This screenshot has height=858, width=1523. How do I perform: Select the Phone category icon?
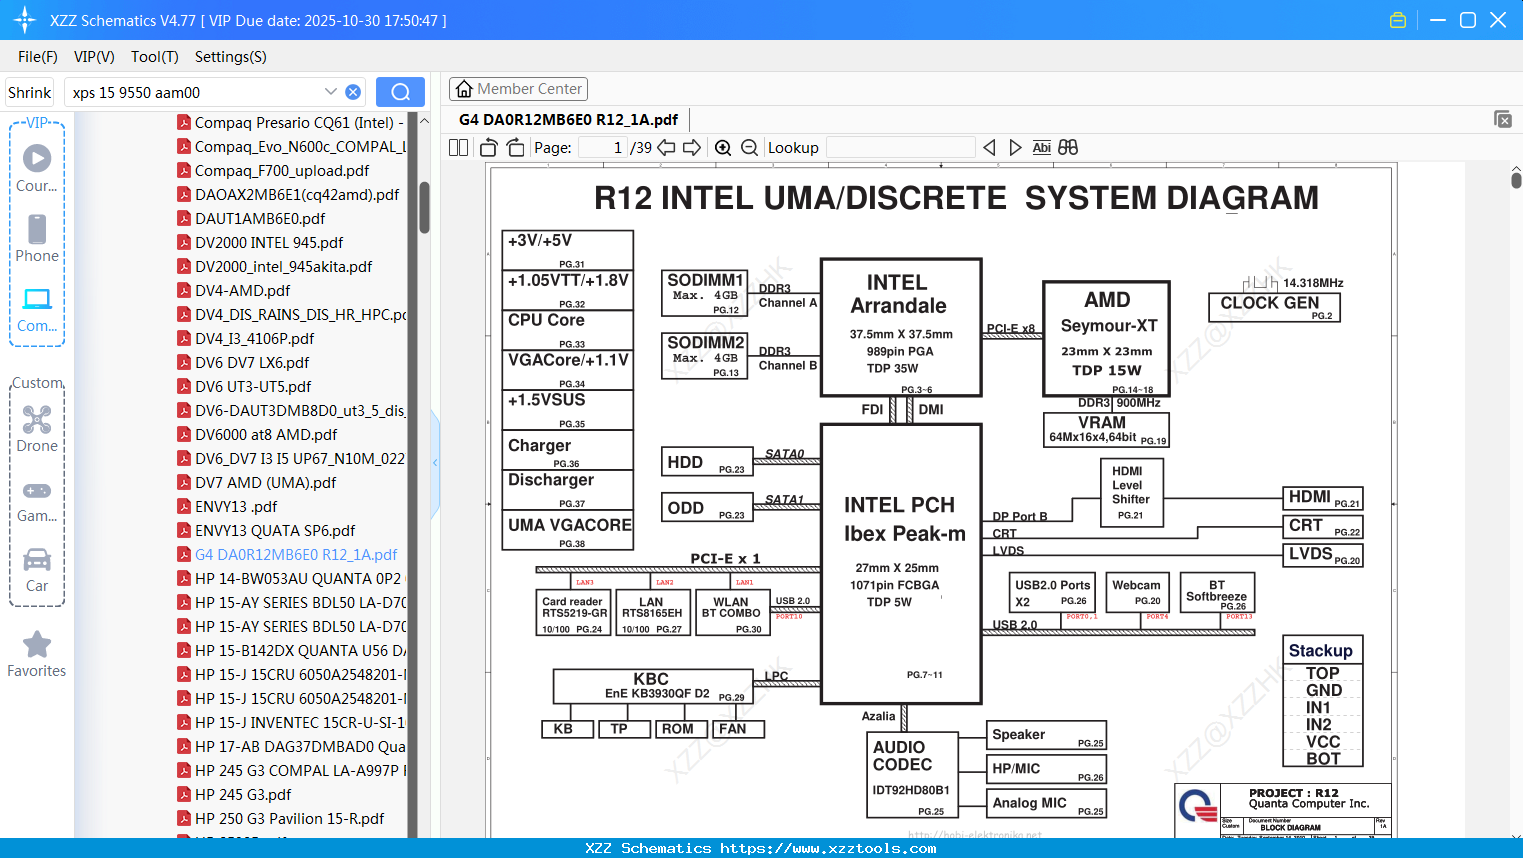tap(37, 239)
